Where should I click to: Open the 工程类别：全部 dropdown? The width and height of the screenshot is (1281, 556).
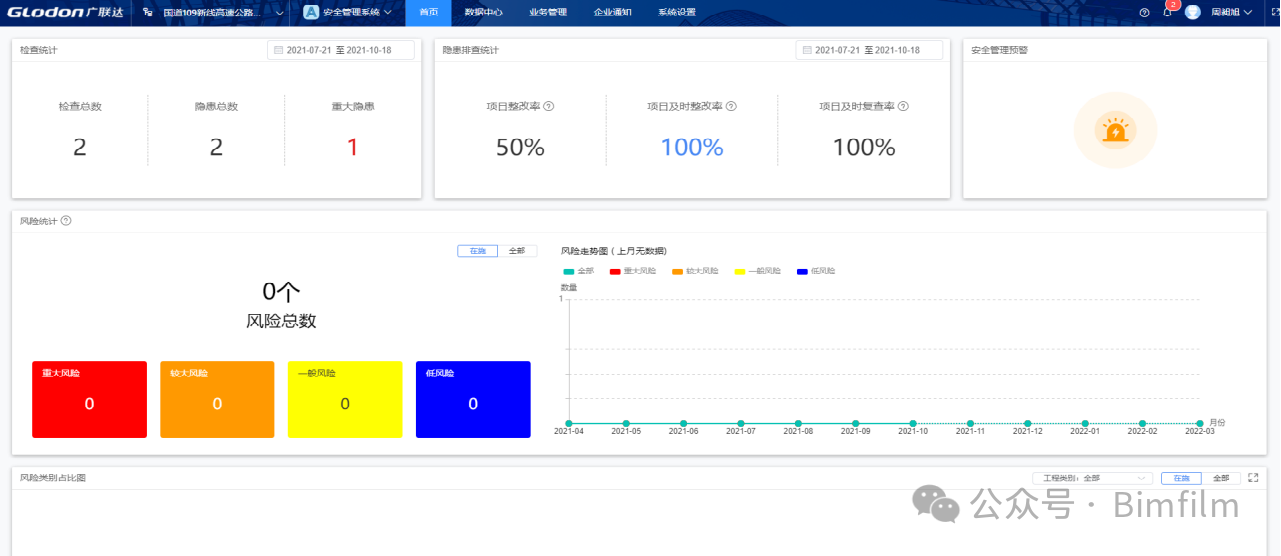pyautogui.click(x=1092, y=478)
